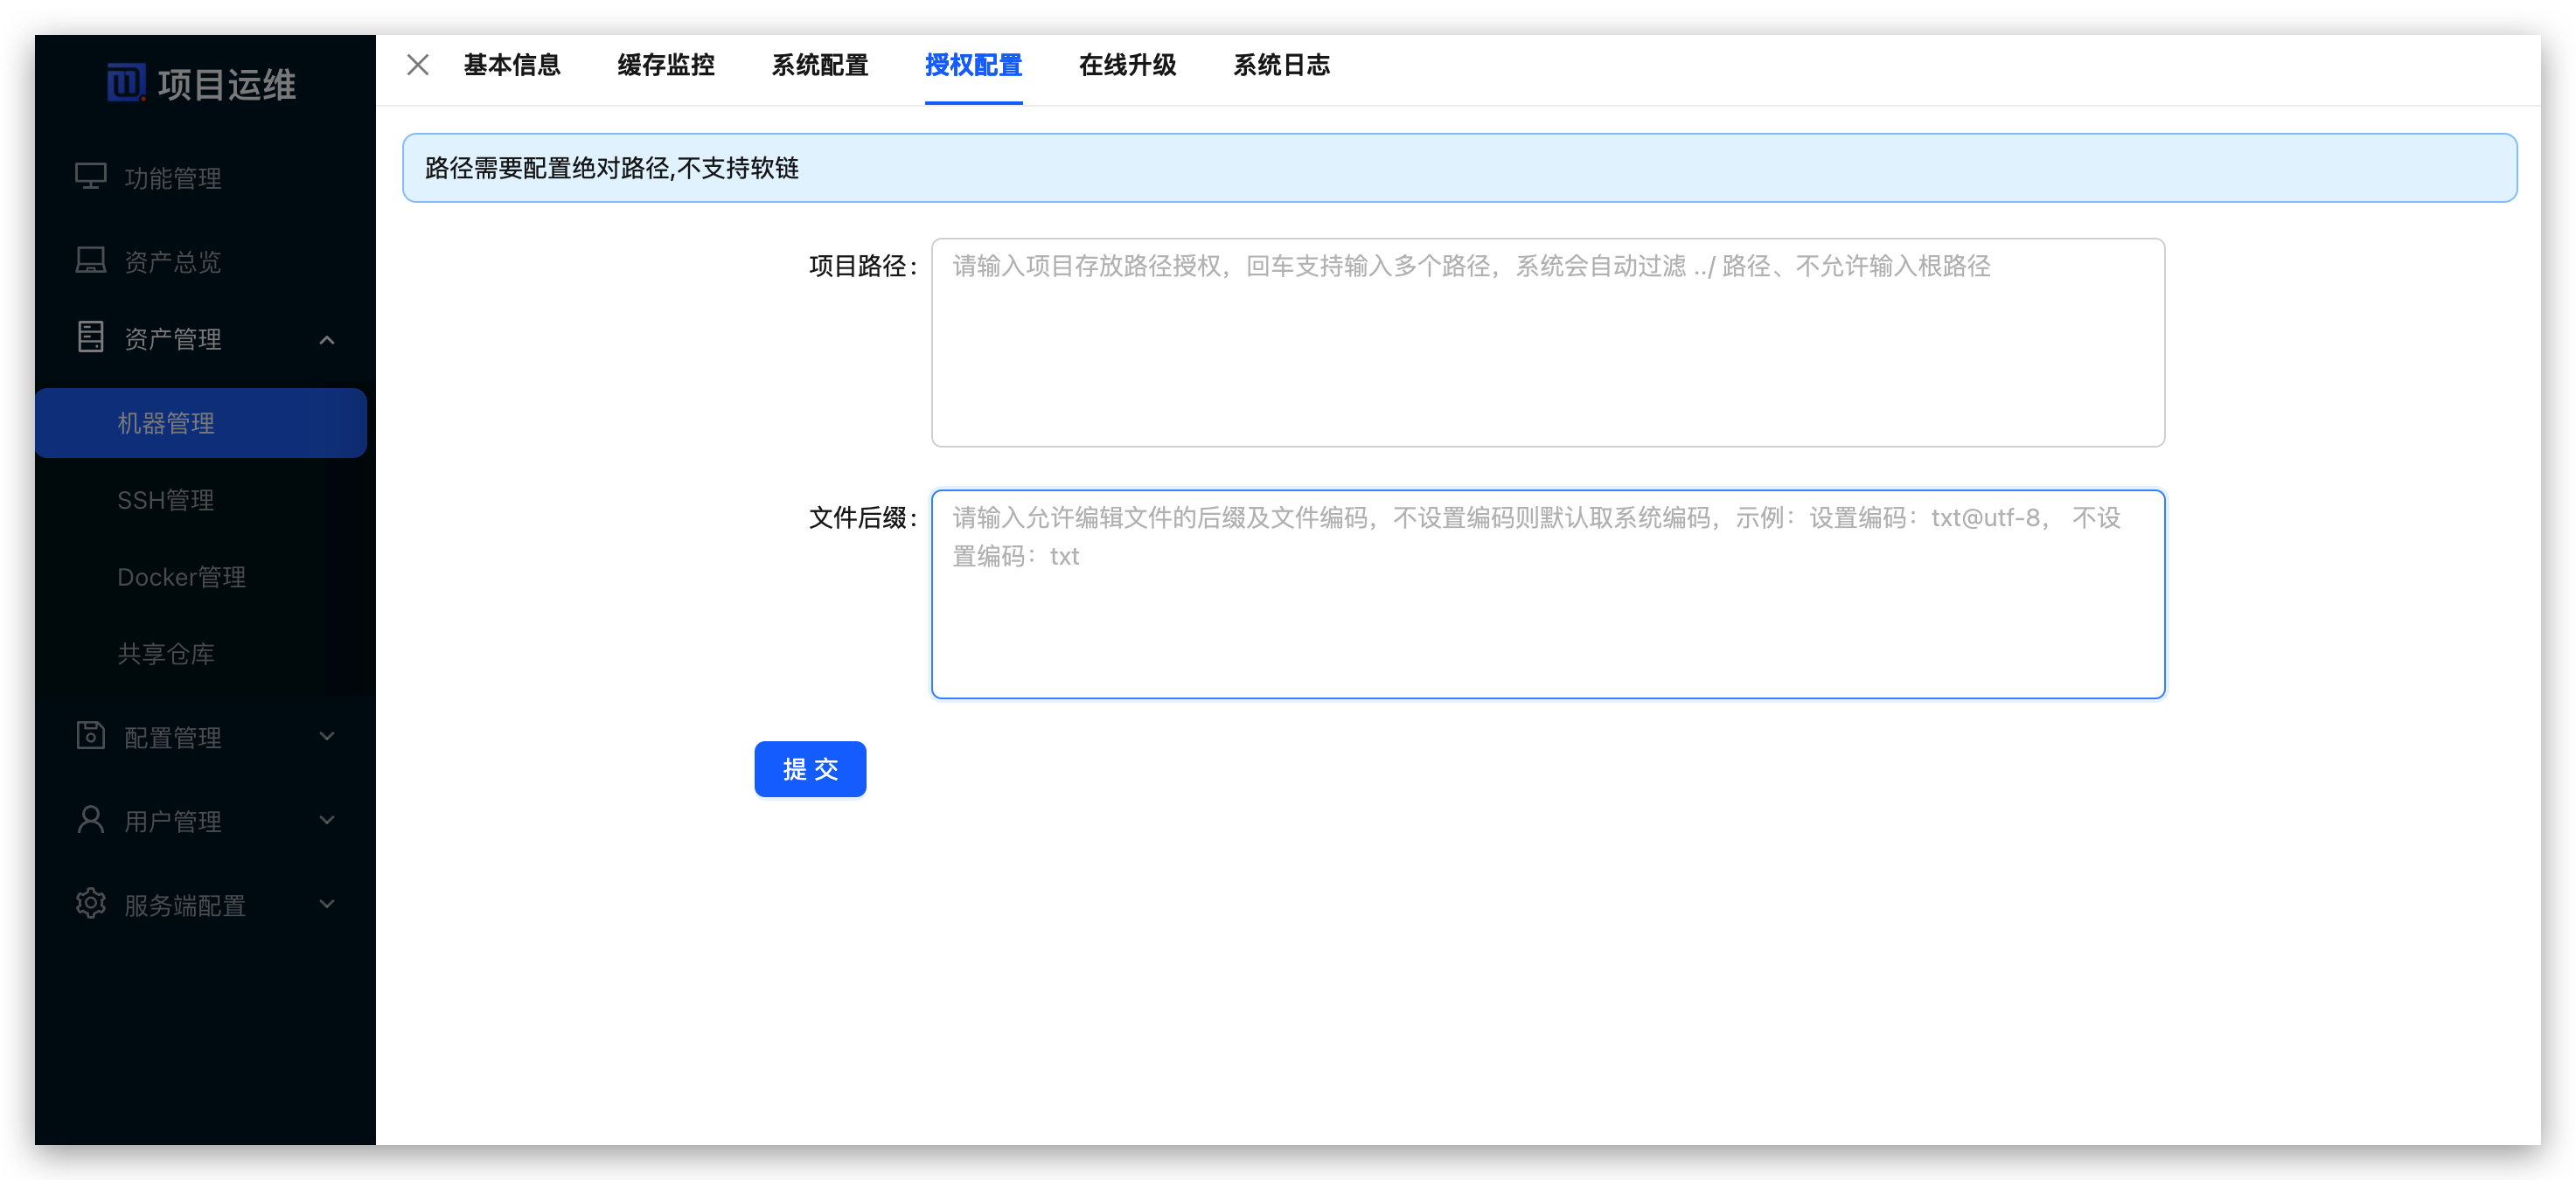Click the 项目路径 input area
2576x1180 pixels.
[1546, 340]
